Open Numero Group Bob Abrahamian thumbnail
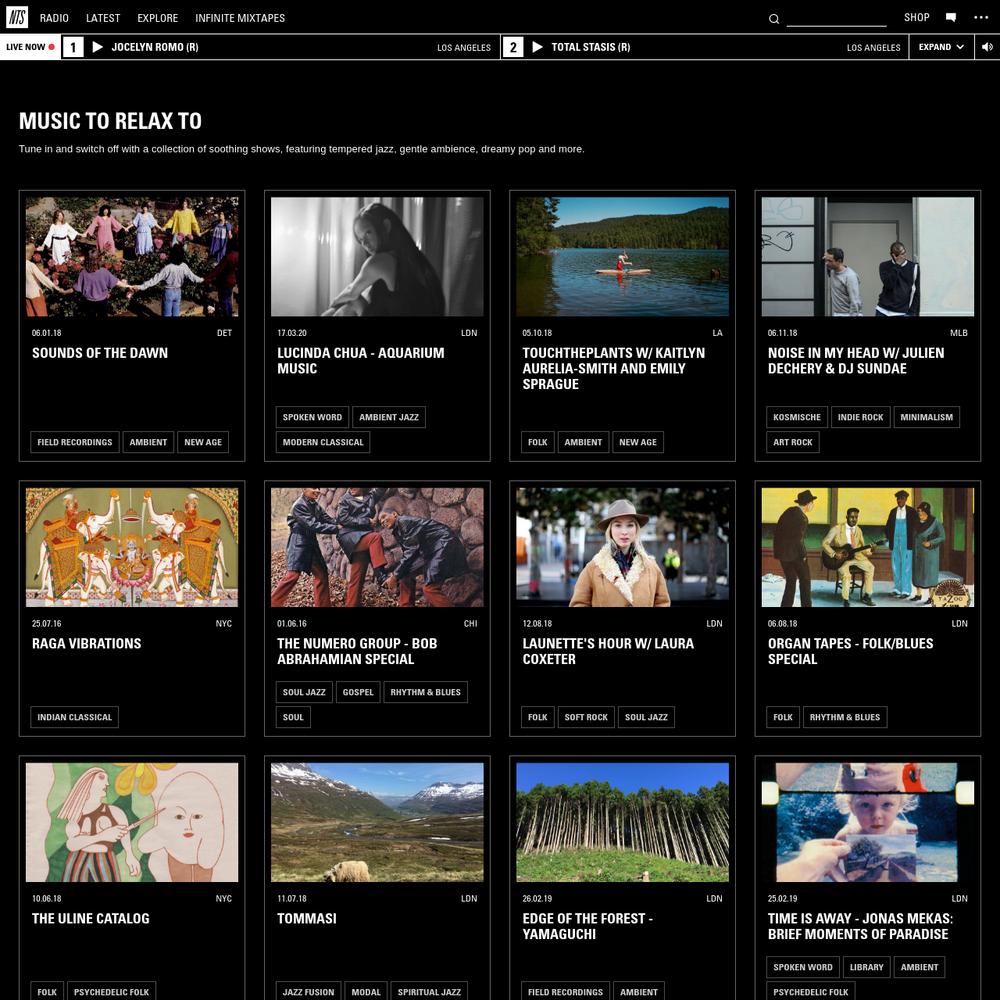The image size is (1000, 1000). pyautogui.click(x=377, y=547)
